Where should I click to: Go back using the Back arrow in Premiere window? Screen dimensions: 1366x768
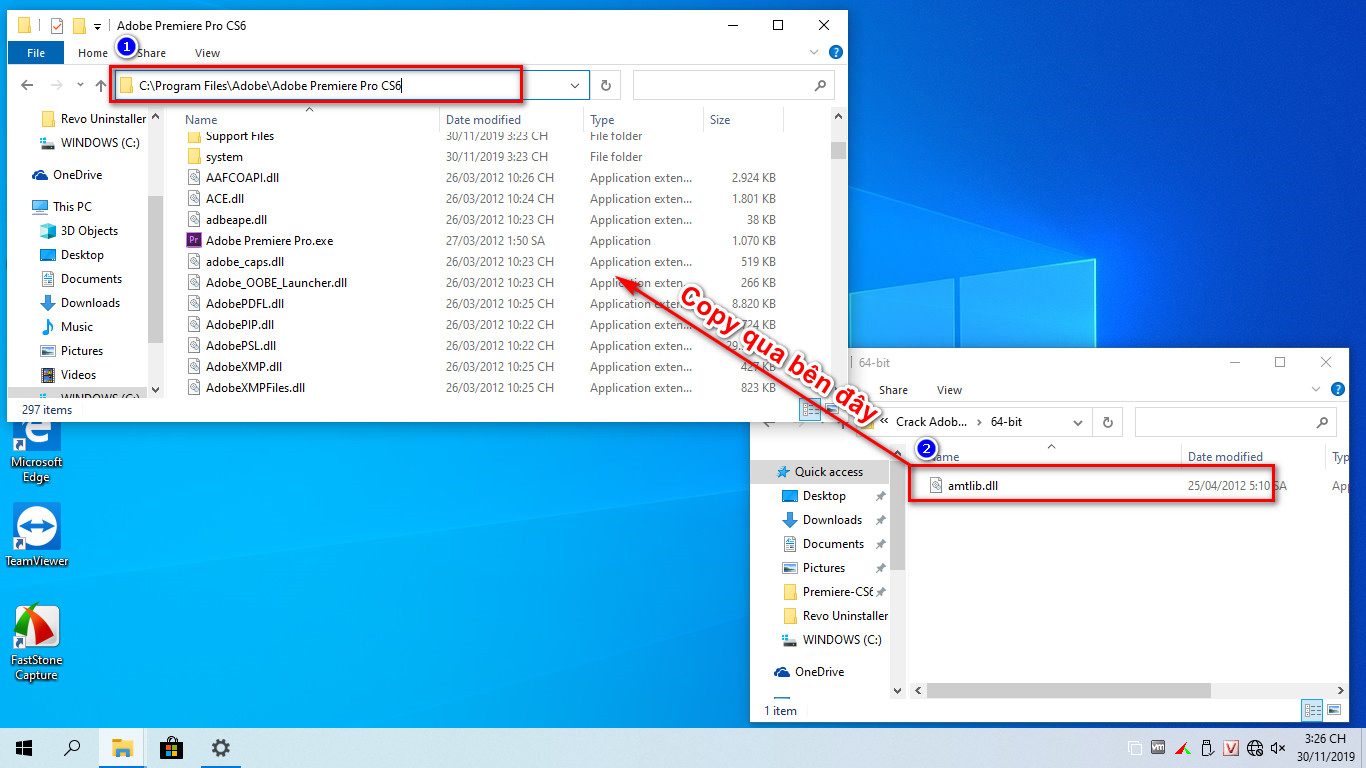coord(27,86)
